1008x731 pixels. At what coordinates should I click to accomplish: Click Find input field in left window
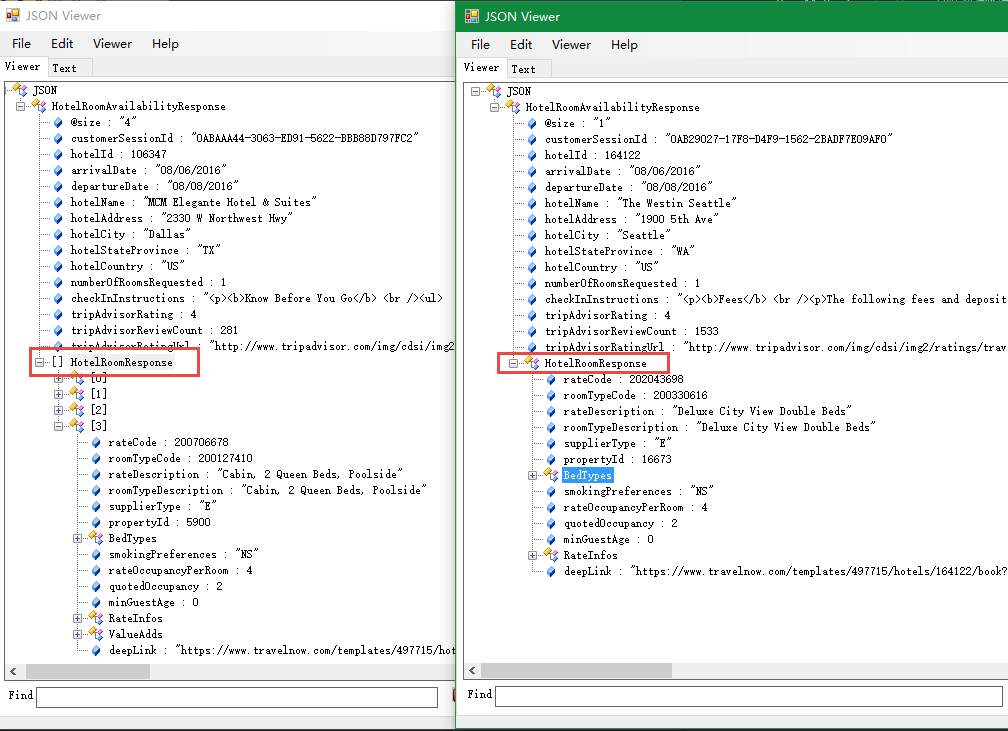[237, 697]
